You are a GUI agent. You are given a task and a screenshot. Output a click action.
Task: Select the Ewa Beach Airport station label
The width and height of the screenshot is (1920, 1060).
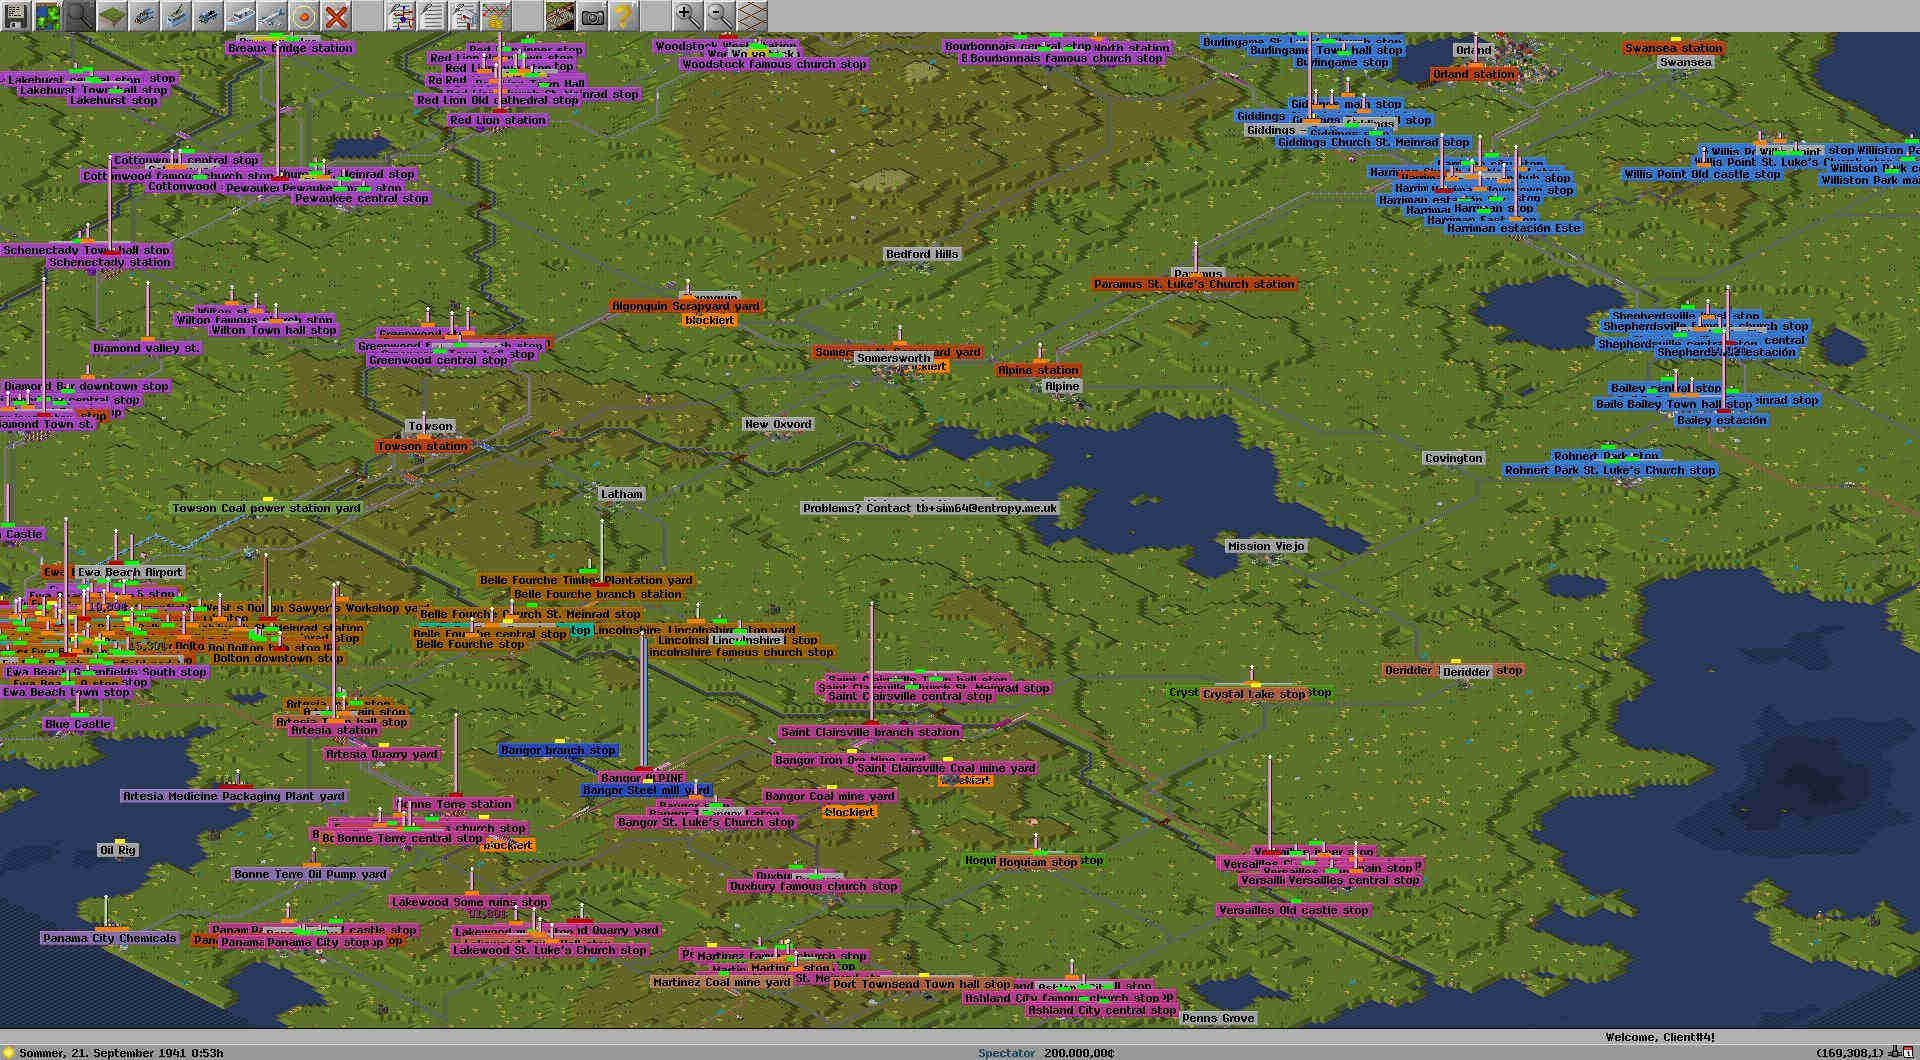(130, 573)
